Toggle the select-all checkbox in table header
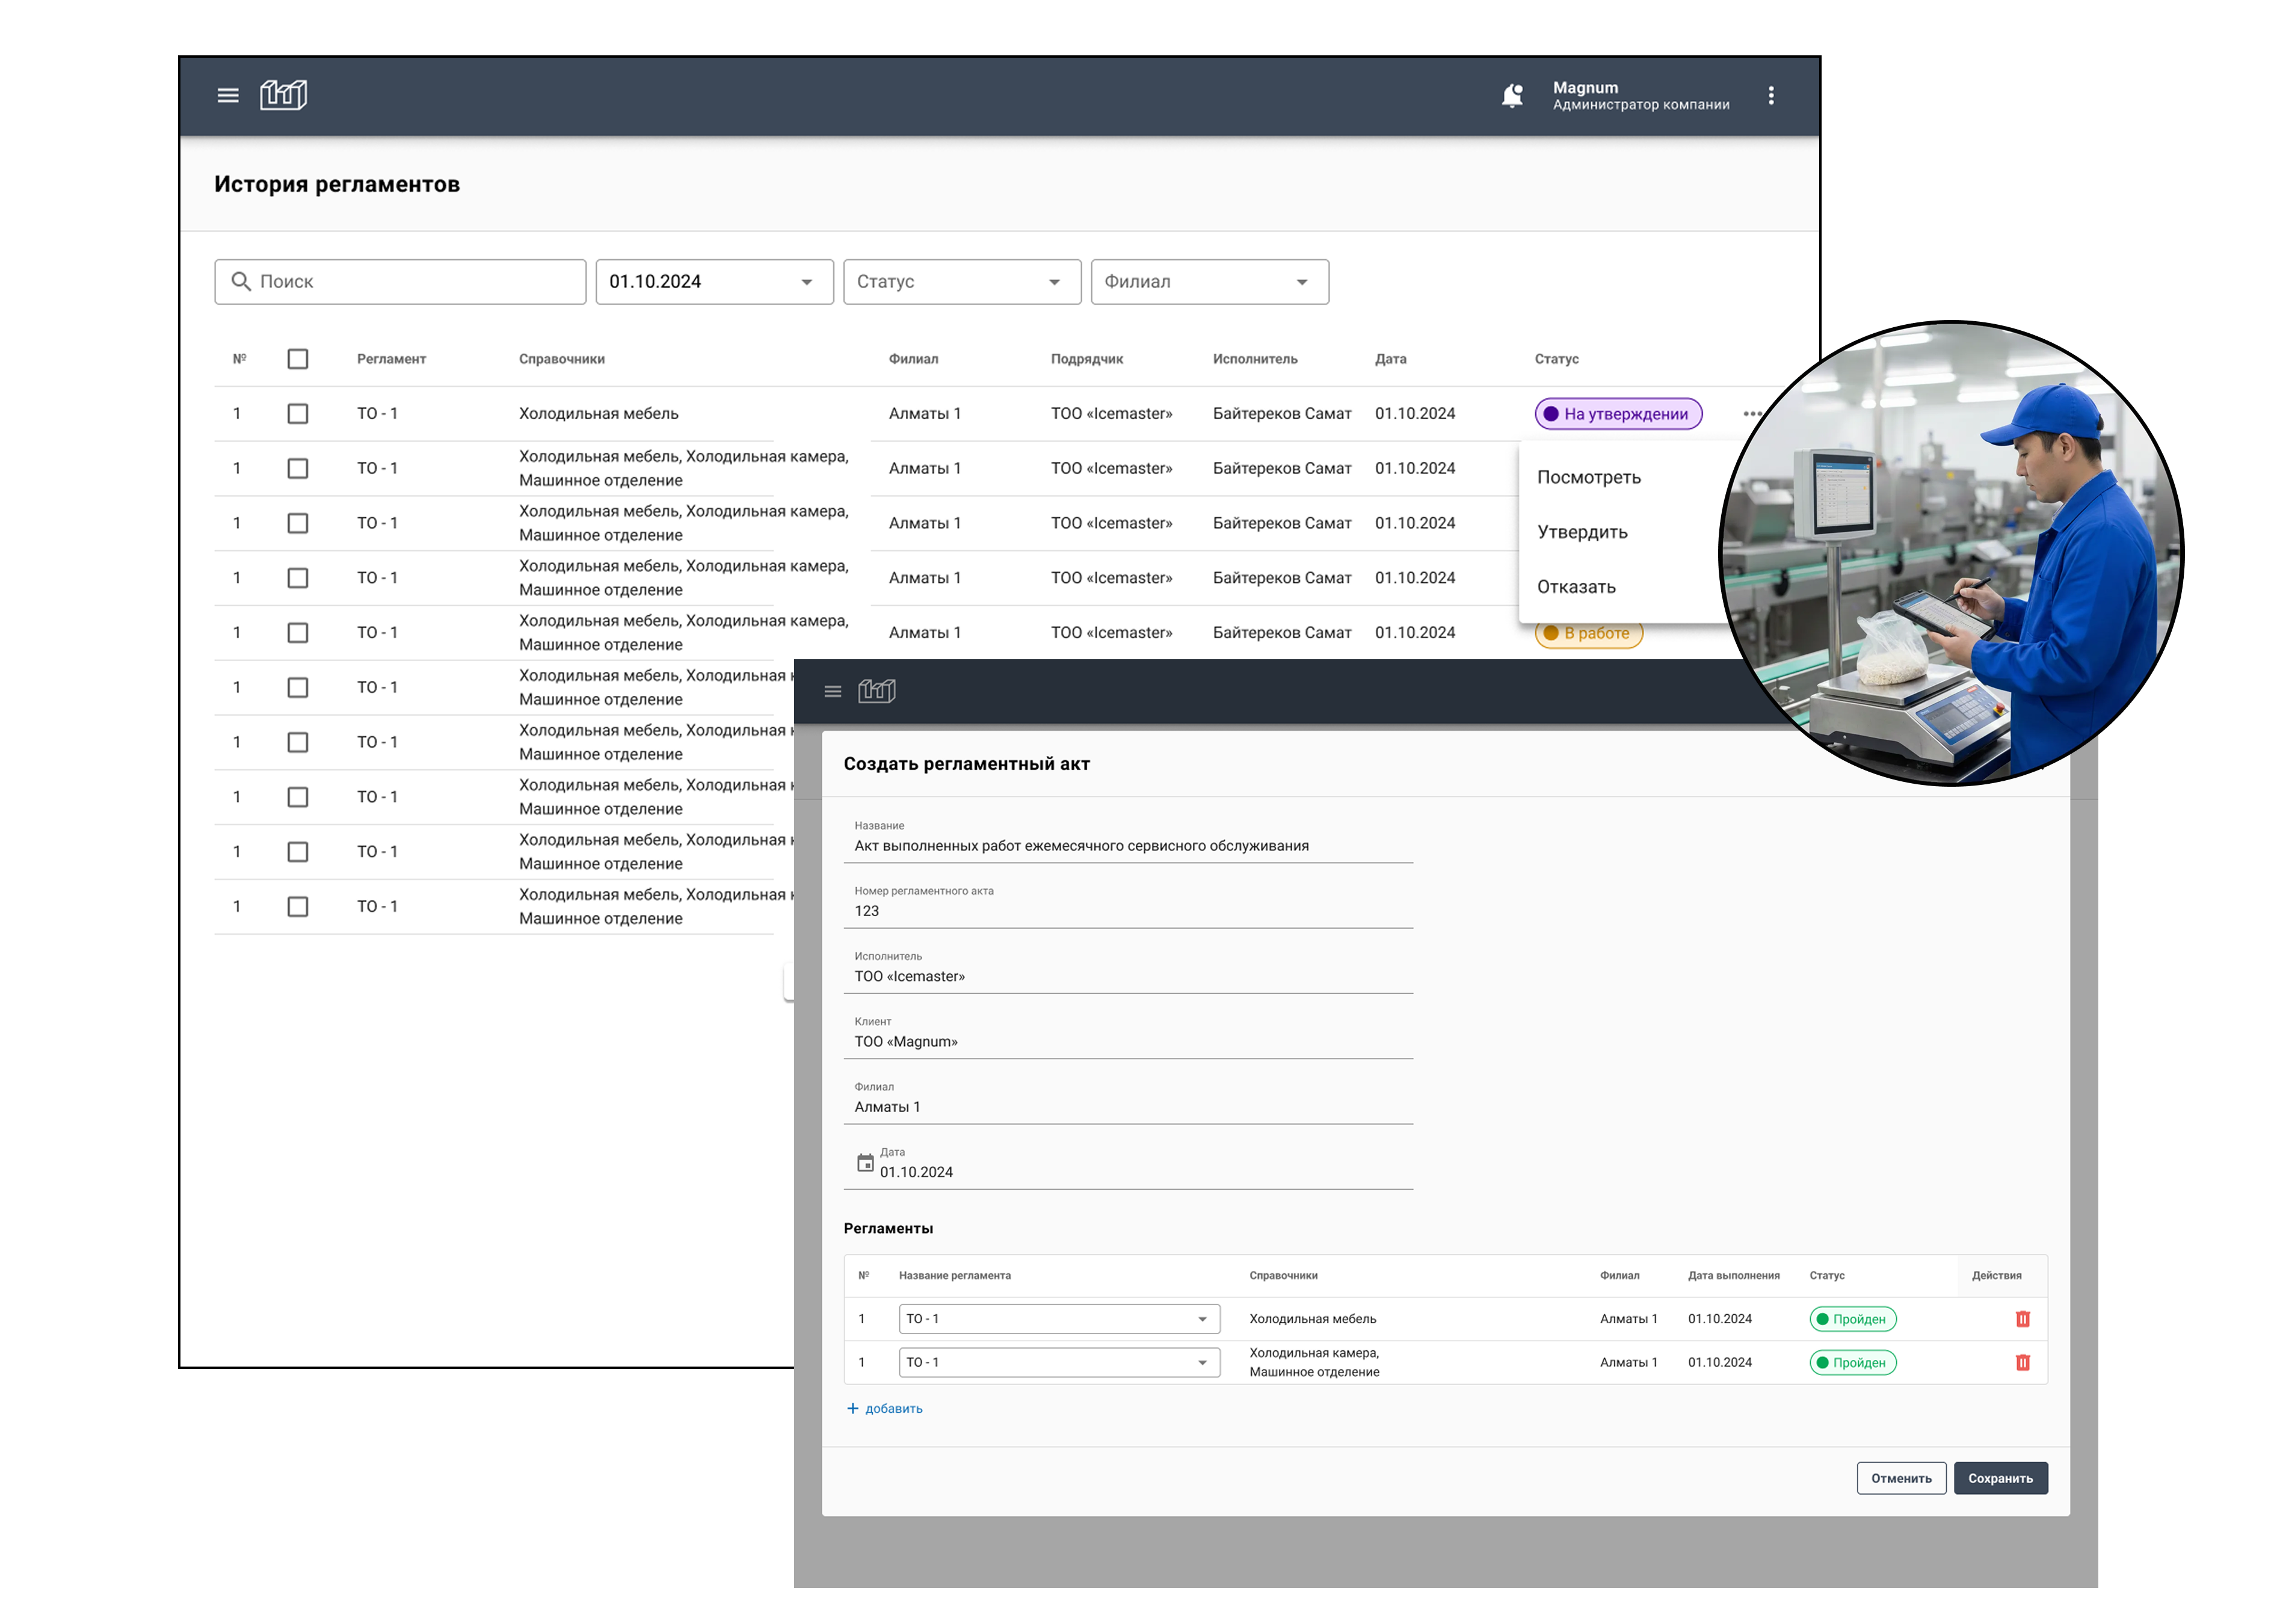Viewport: 2274px width, 1624px height. pos(298,359)
